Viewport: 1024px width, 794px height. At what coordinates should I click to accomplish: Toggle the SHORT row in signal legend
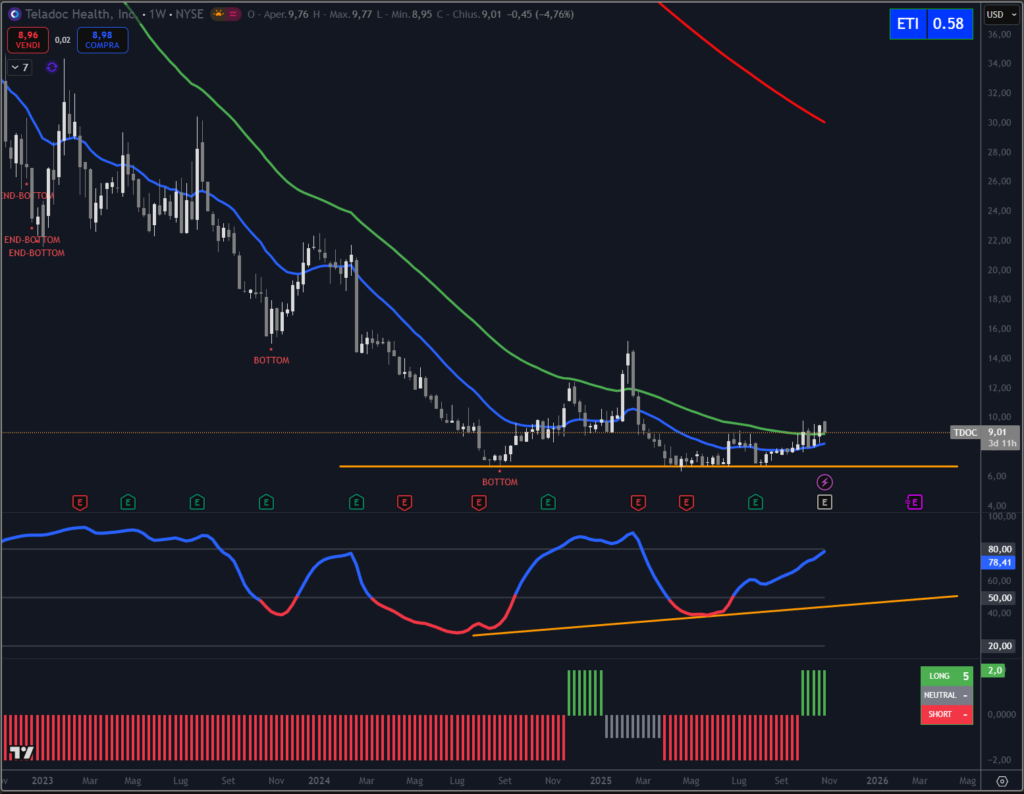coord(946,714)
